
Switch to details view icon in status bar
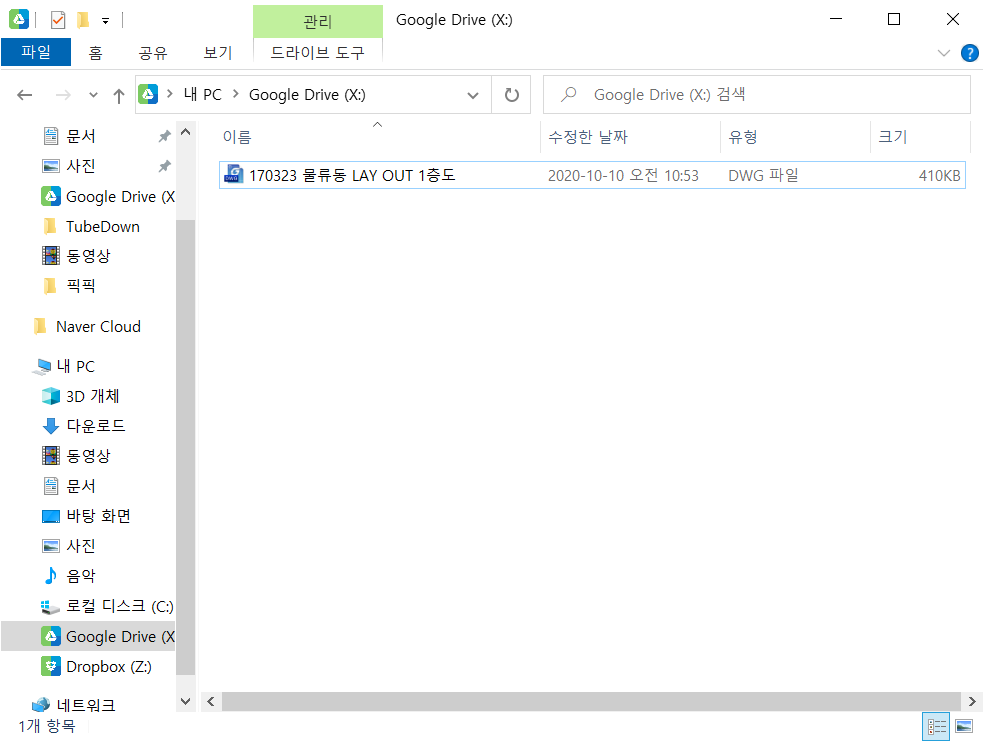coord(936,726)
